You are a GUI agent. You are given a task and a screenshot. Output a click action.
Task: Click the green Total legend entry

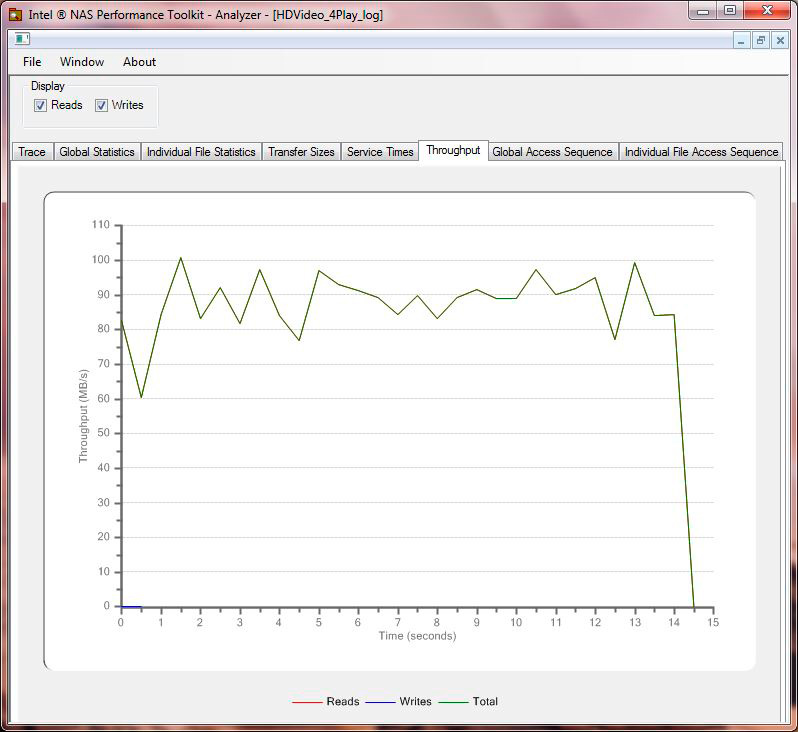pos(468,701)
